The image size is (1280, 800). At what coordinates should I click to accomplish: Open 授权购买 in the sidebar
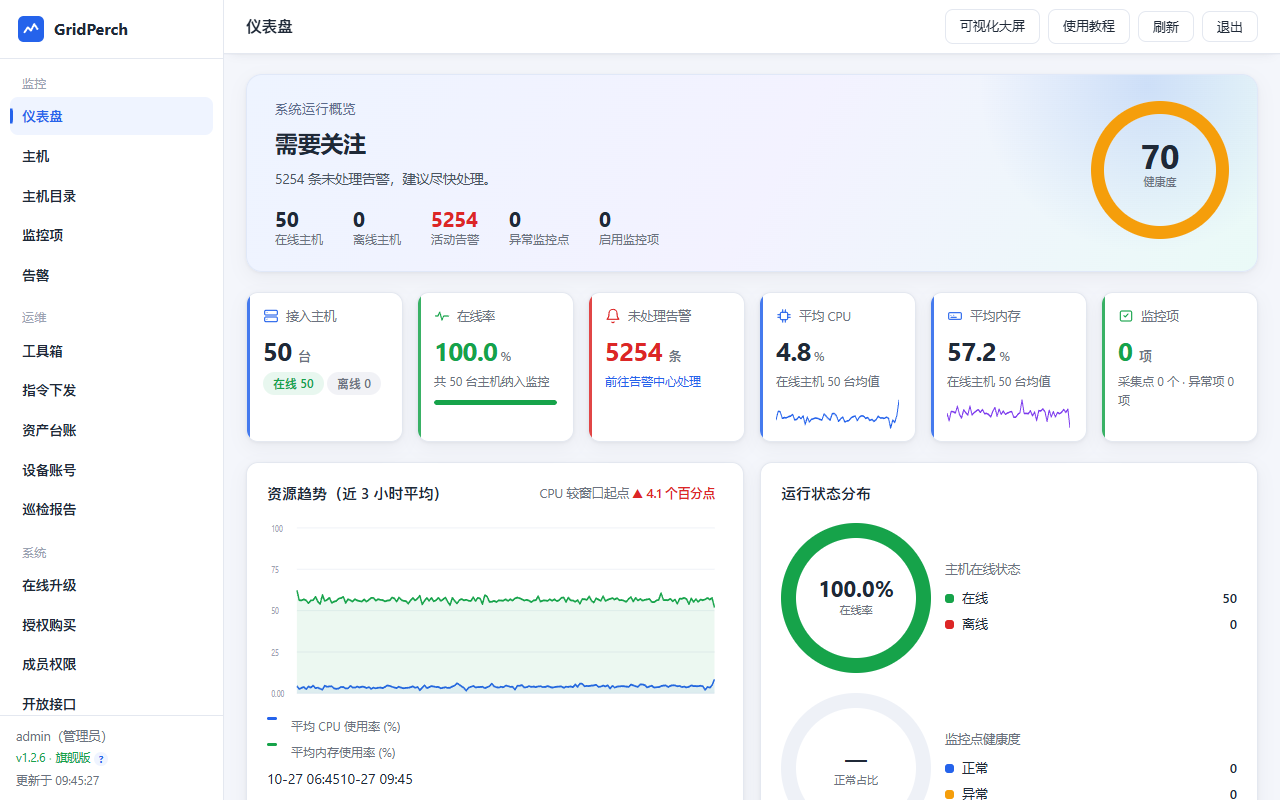point(111,625)
